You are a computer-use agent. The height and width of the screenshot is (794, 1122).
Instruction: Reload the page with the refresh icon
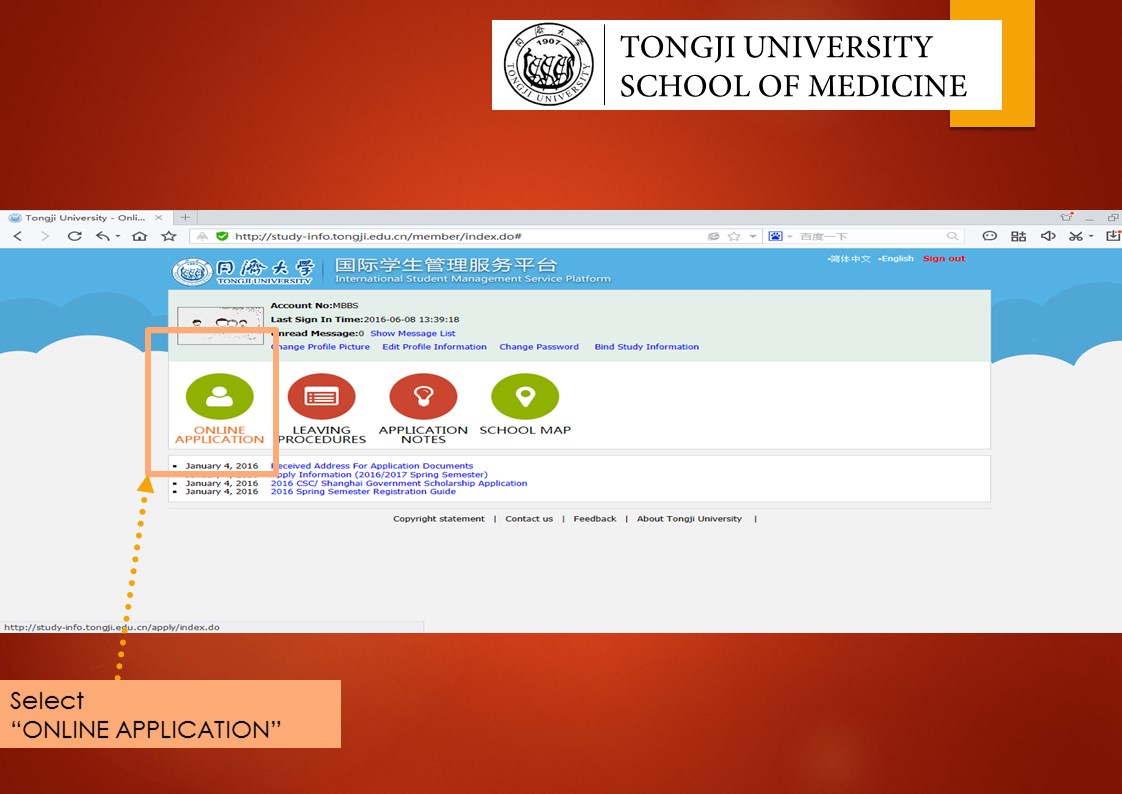(74, 236)
